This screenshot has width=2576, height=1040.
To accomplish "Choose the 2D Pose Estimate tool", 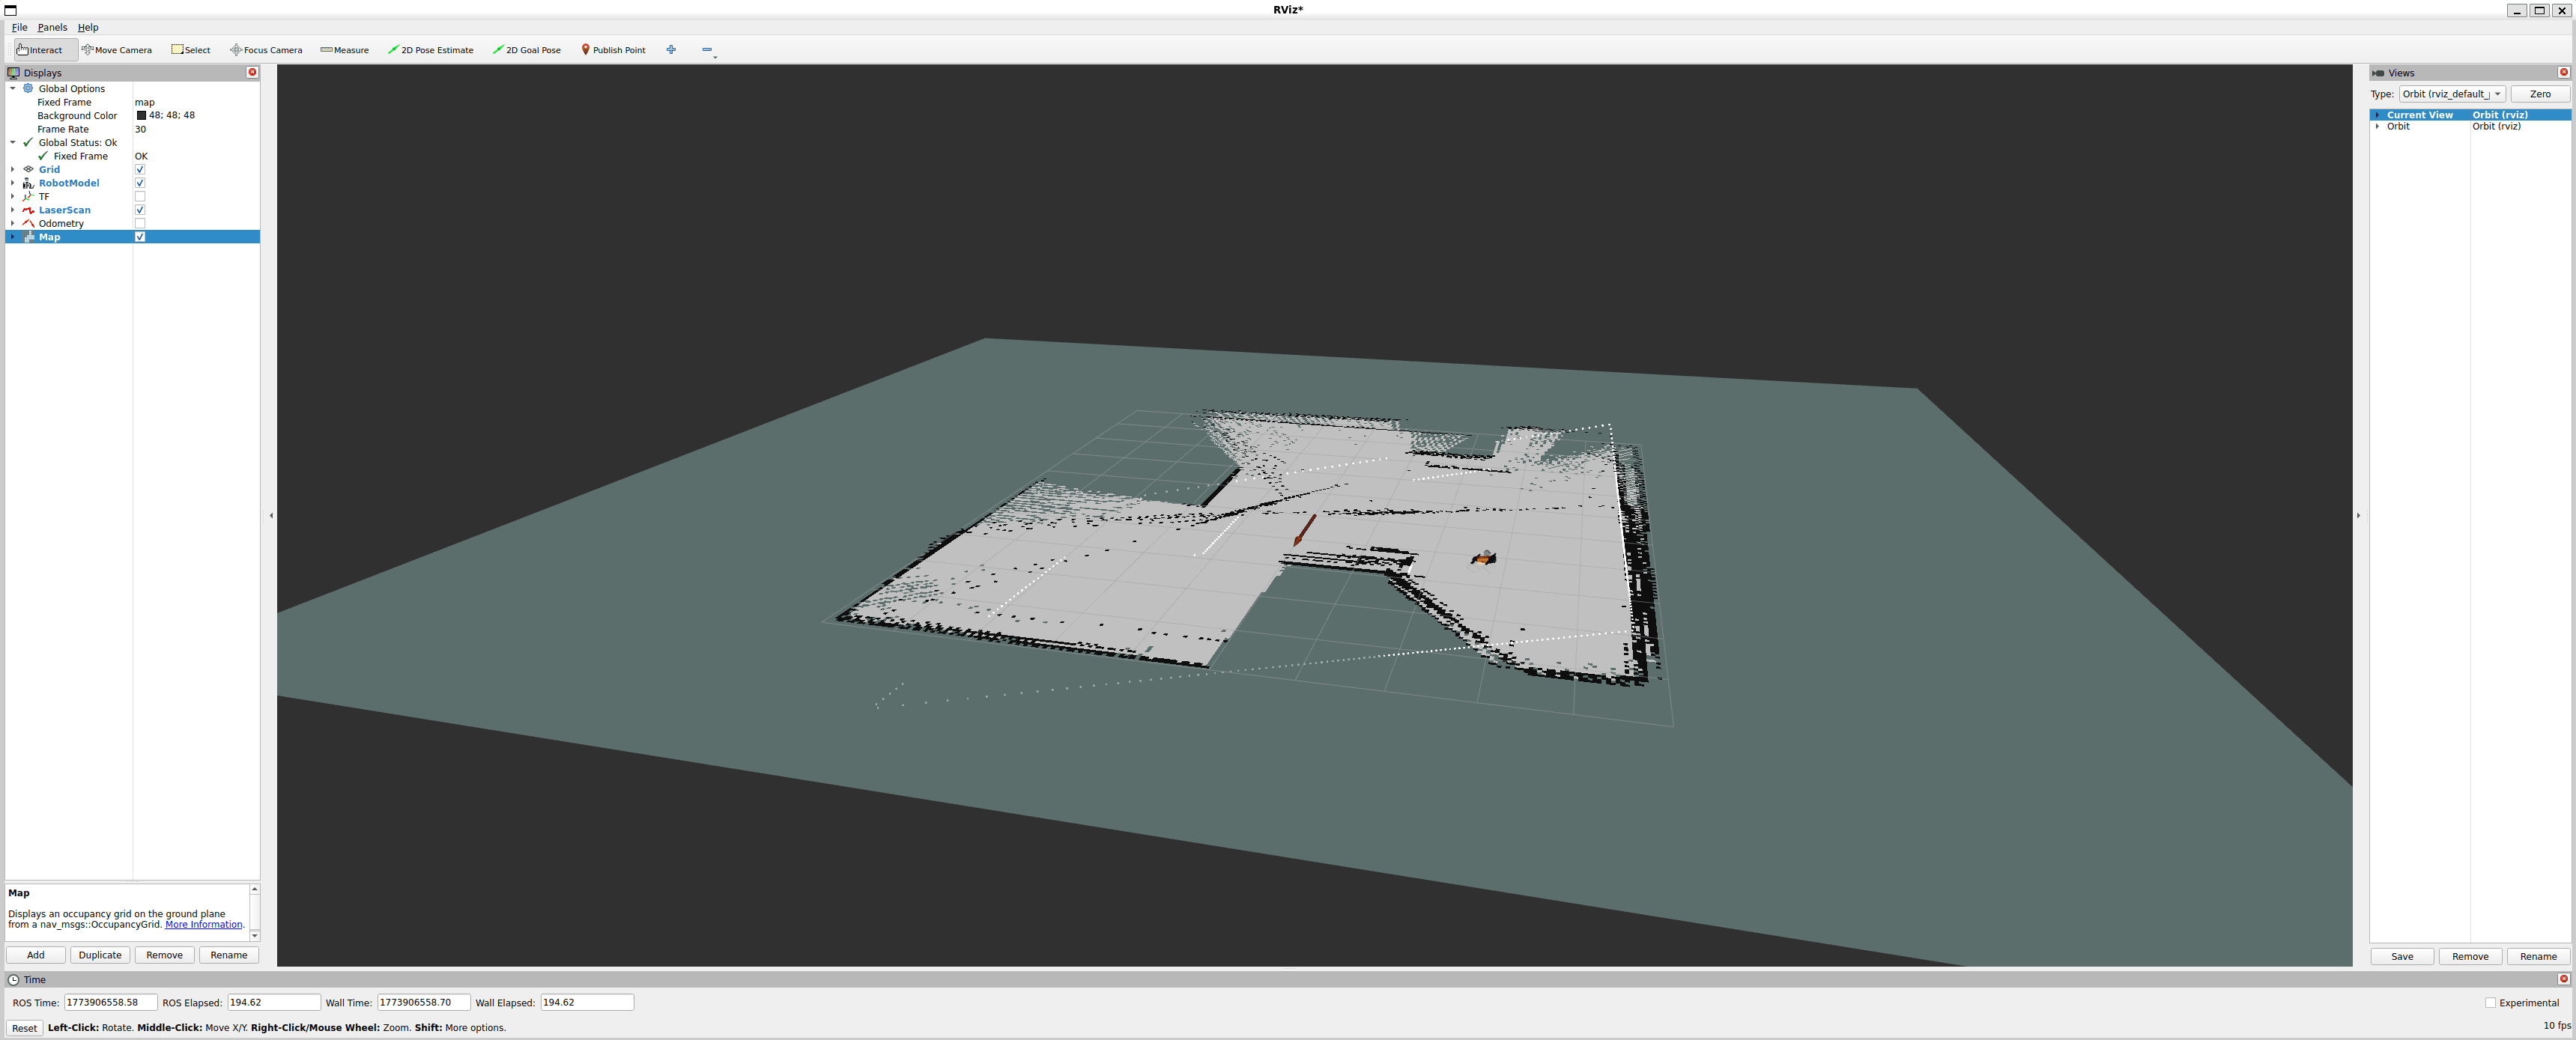I will [430, 50].
